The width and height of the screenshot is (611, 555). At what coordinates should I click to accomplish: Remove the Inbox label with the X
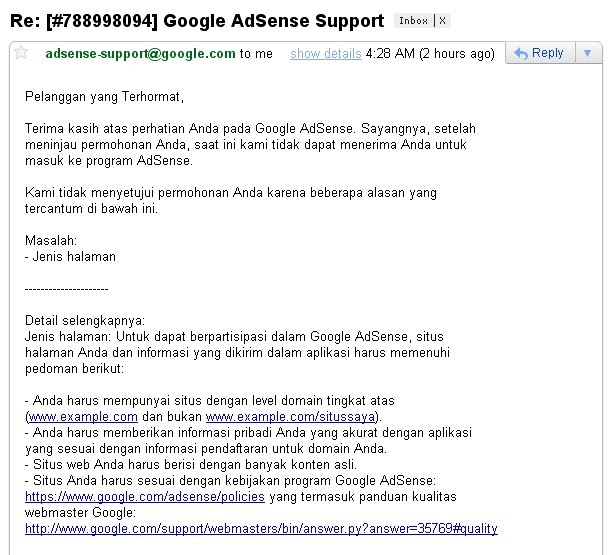tap(442, 21)
